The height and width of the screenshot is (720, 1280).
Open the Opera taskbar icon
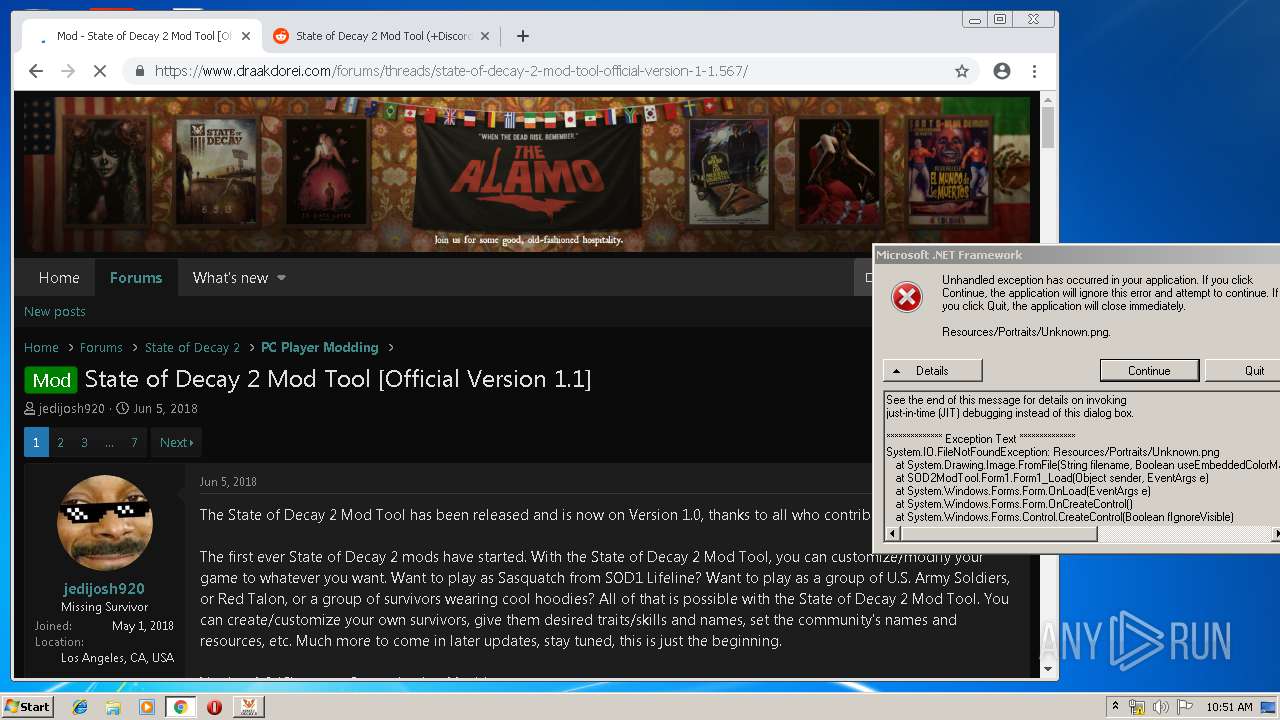coord(214,707)
